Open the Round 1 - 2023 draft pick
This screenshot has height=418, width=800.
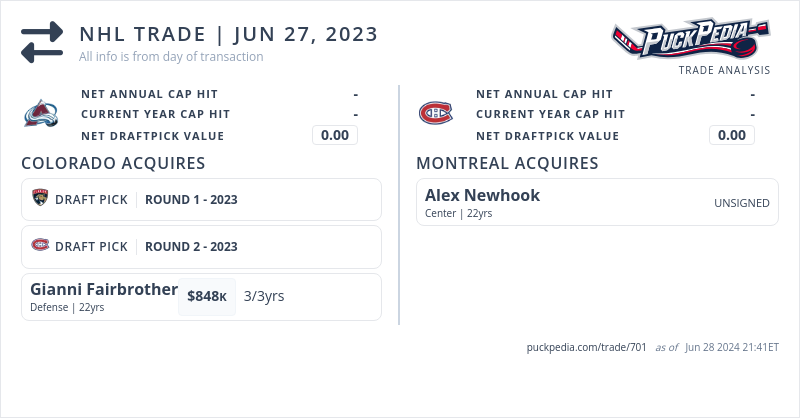(191, 199)
